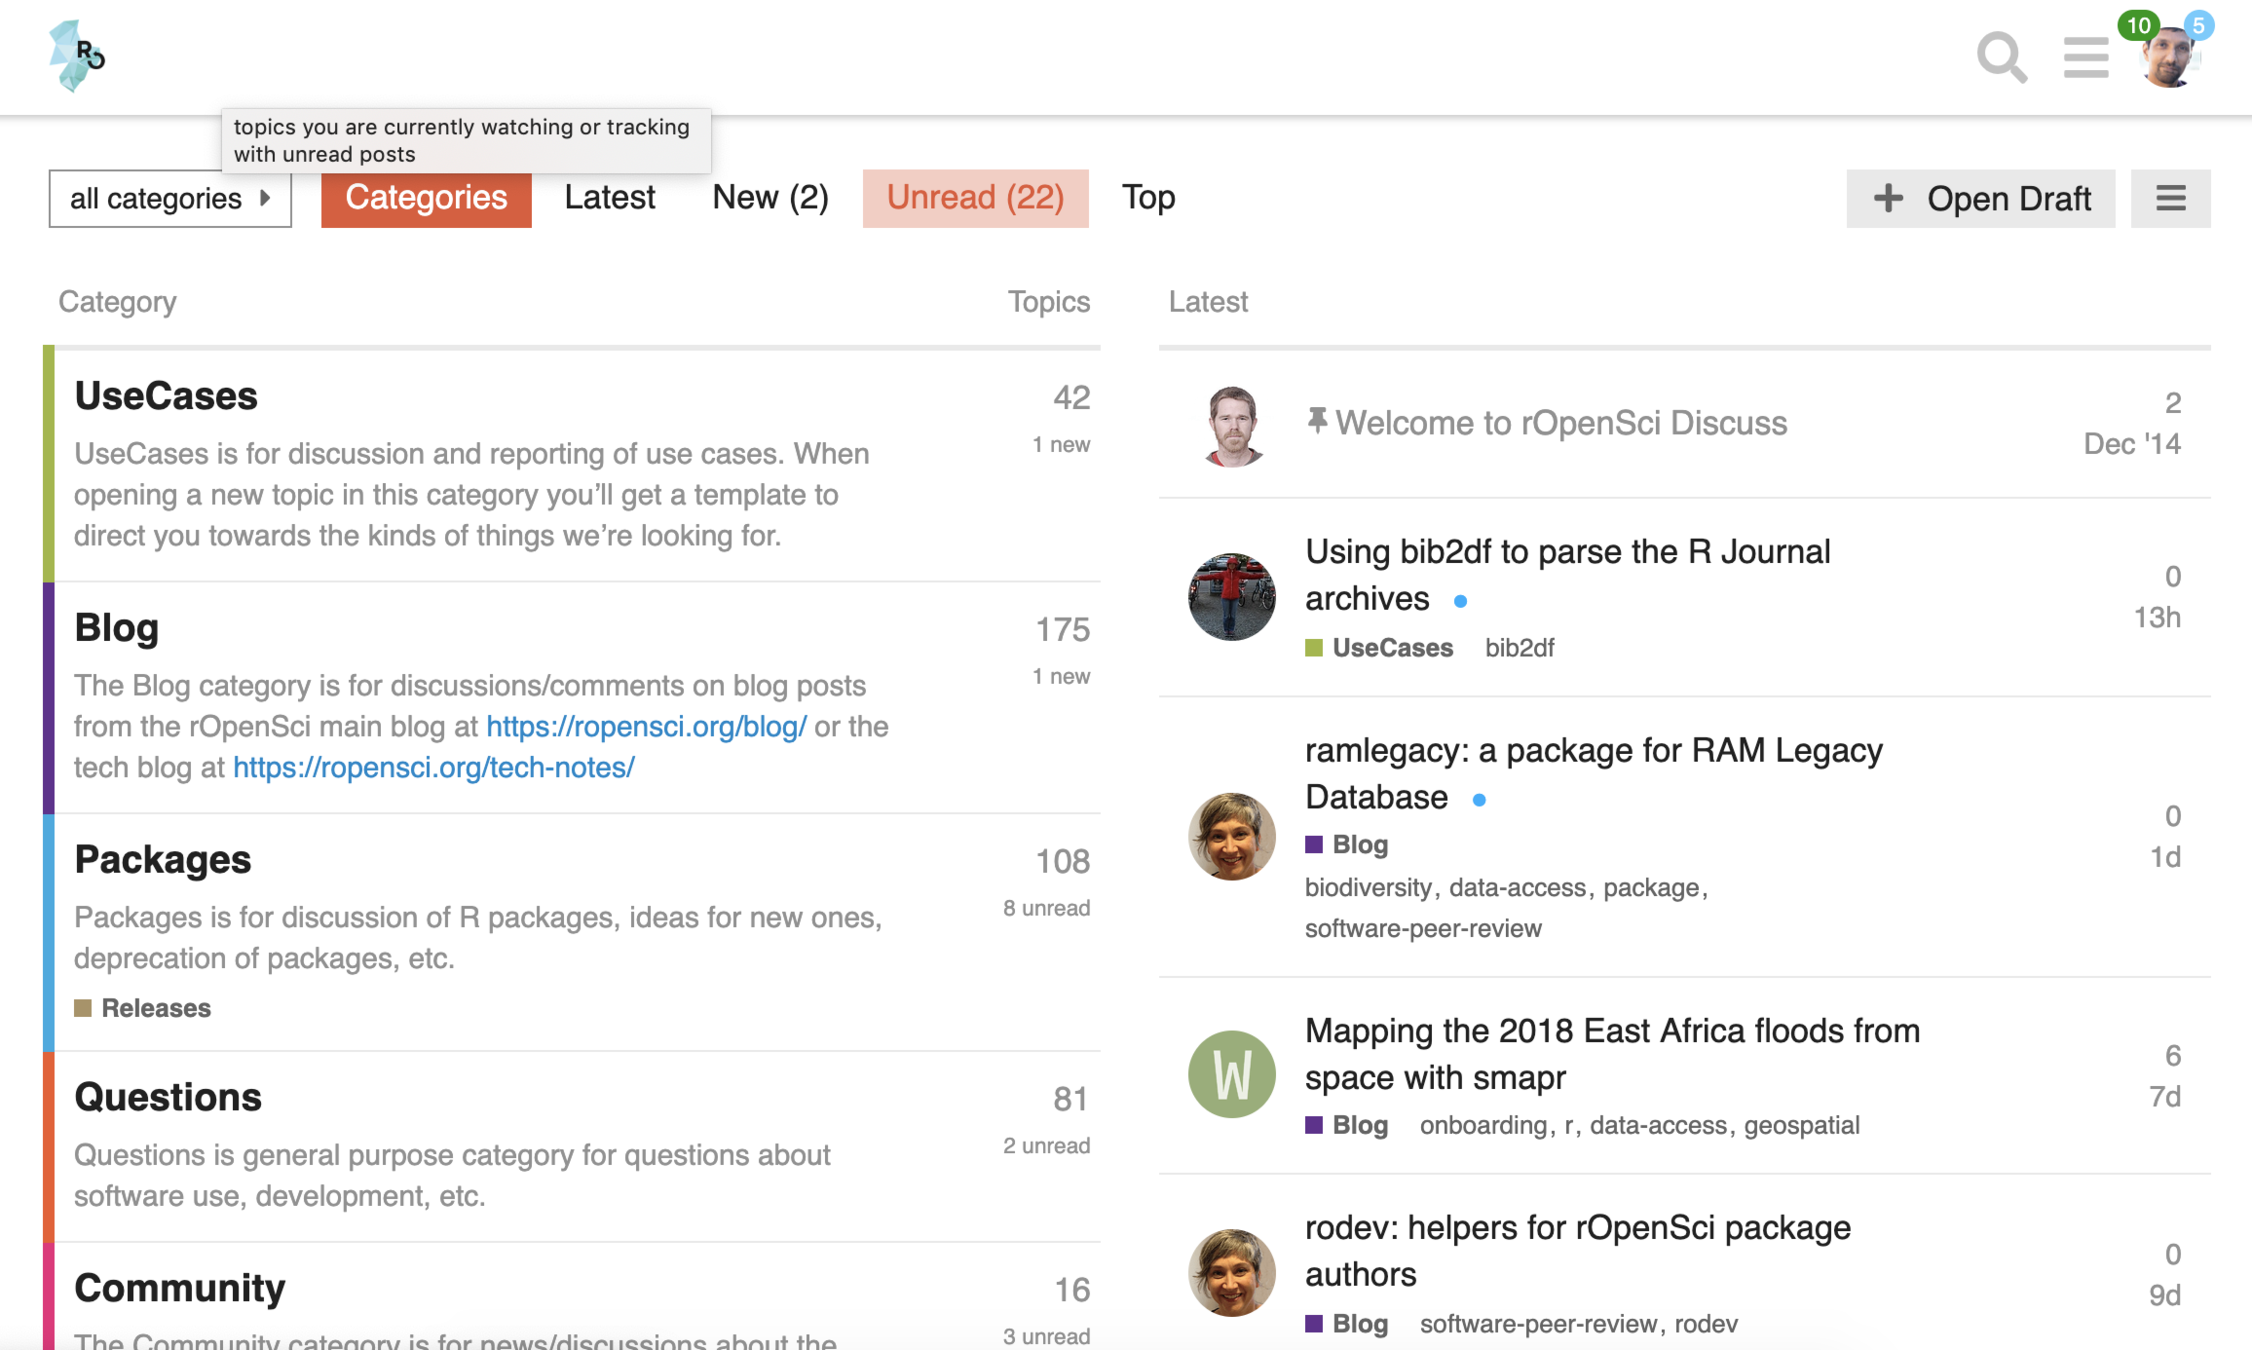Image resolution: width=2252 pixels, height=1350 pixels.
Task: Switch to the Latest tab
Action: pyautogui.click(x=610, y=198)
